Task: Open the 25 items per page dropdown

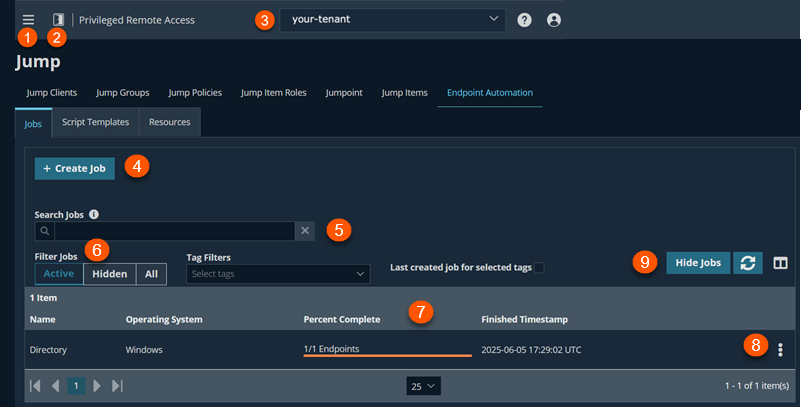Action: [423, 386]
